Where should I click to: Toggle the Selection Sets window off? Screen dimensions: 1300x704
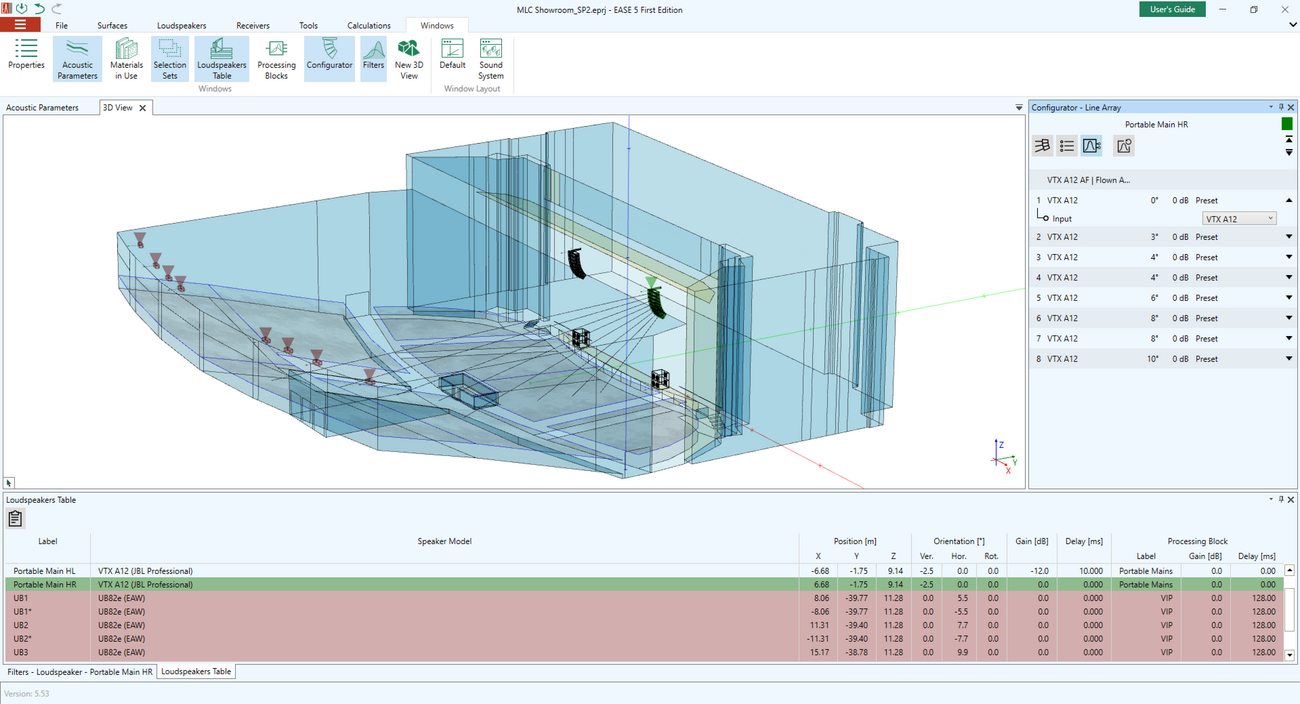pyautogui.click(x=169, y=59)
